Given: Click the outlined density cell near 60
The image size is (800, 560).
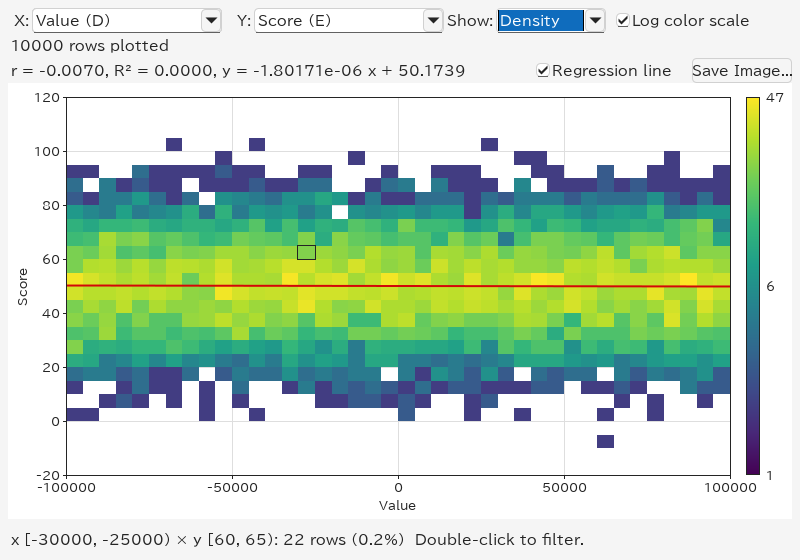Looking at the screenshot, I should point(307,252).
